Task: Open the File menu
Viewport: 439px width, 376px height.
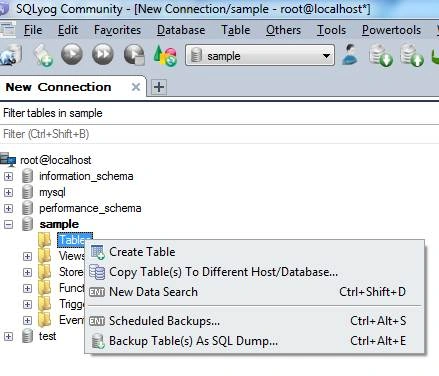Action: pyautogui.click(x=33, y=30)
